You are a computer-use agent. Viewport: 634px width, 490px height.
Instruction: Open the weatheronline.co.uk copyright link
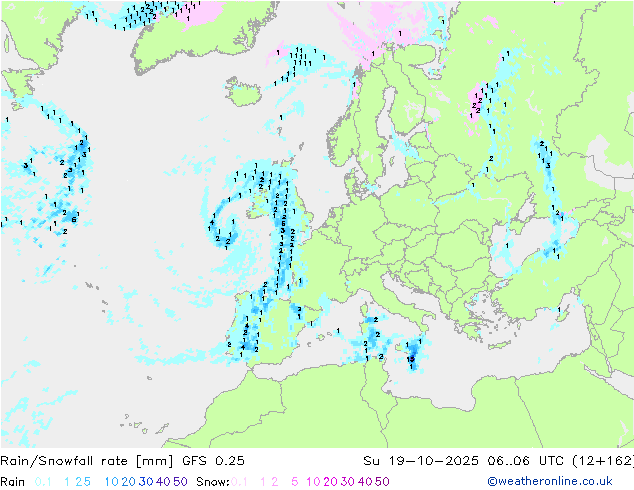[x=550, y=481]
